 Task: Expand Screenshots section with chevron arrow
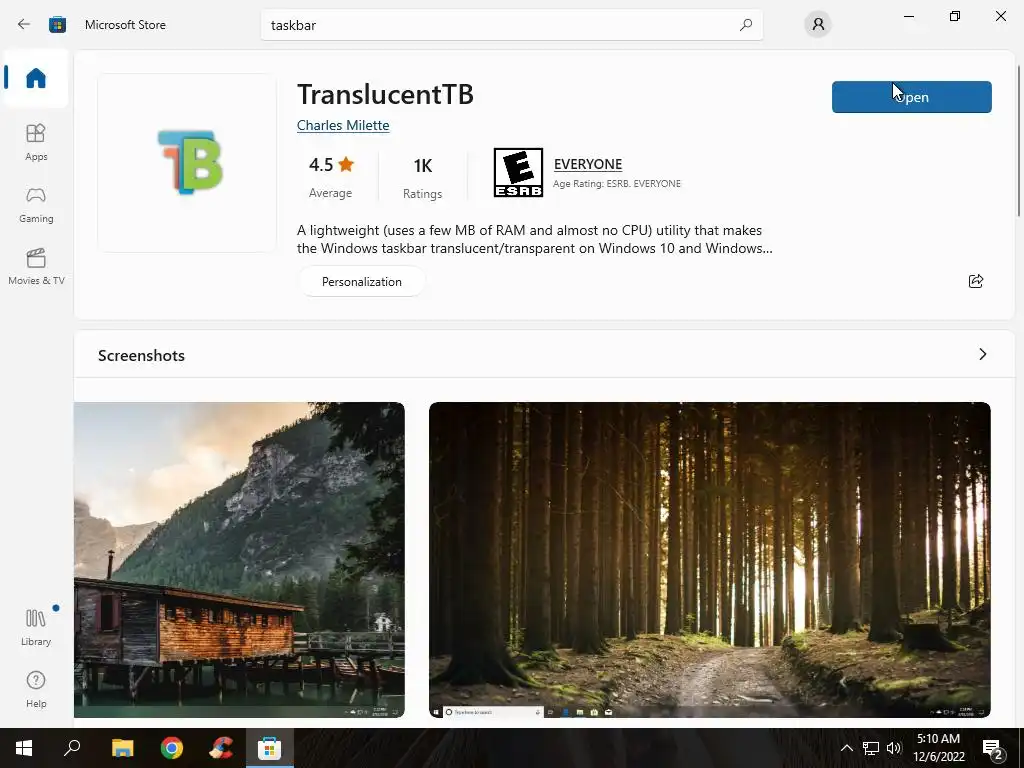pos(982,354)
